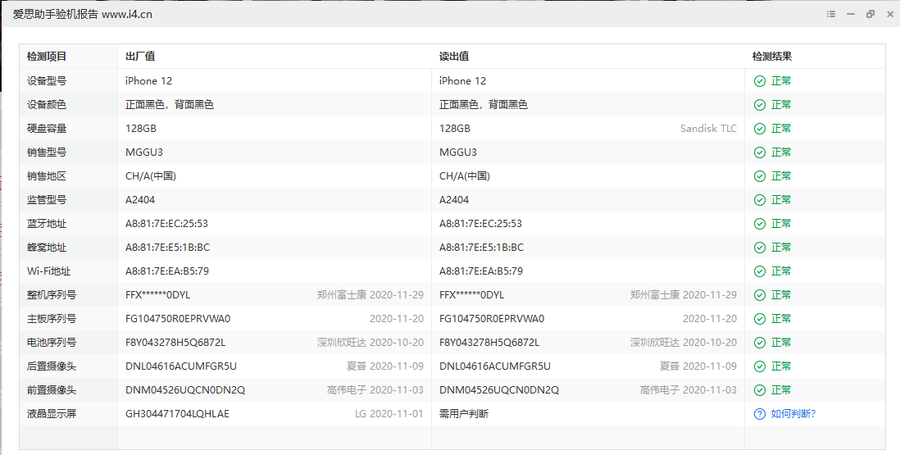
Task: Click the 正常 check icon for 硬盘容量
Action: point(759,129)
